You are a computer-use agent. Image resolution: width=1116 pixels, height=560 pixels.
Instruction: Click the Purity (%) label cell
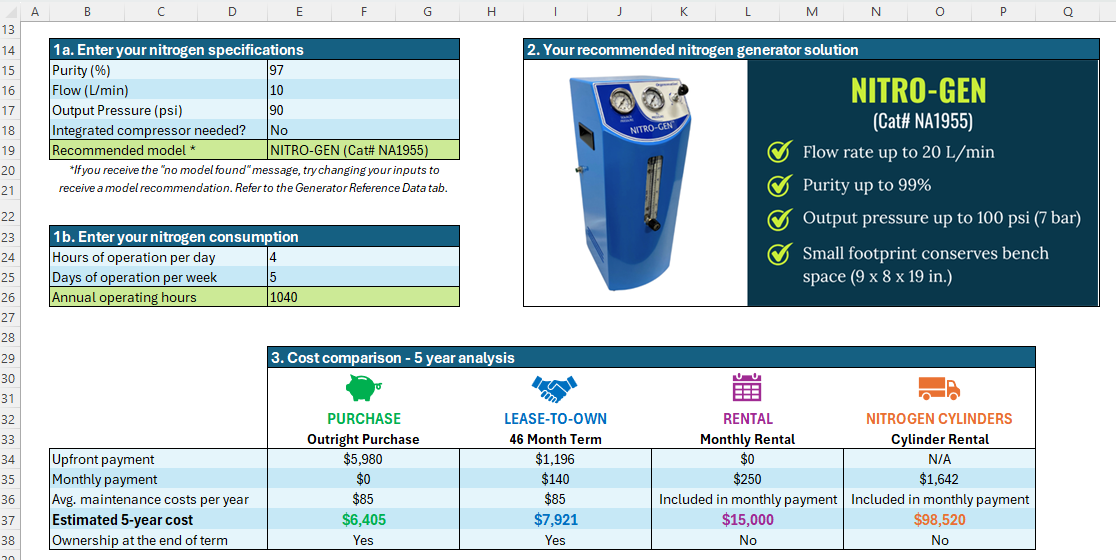click(159, 70)
